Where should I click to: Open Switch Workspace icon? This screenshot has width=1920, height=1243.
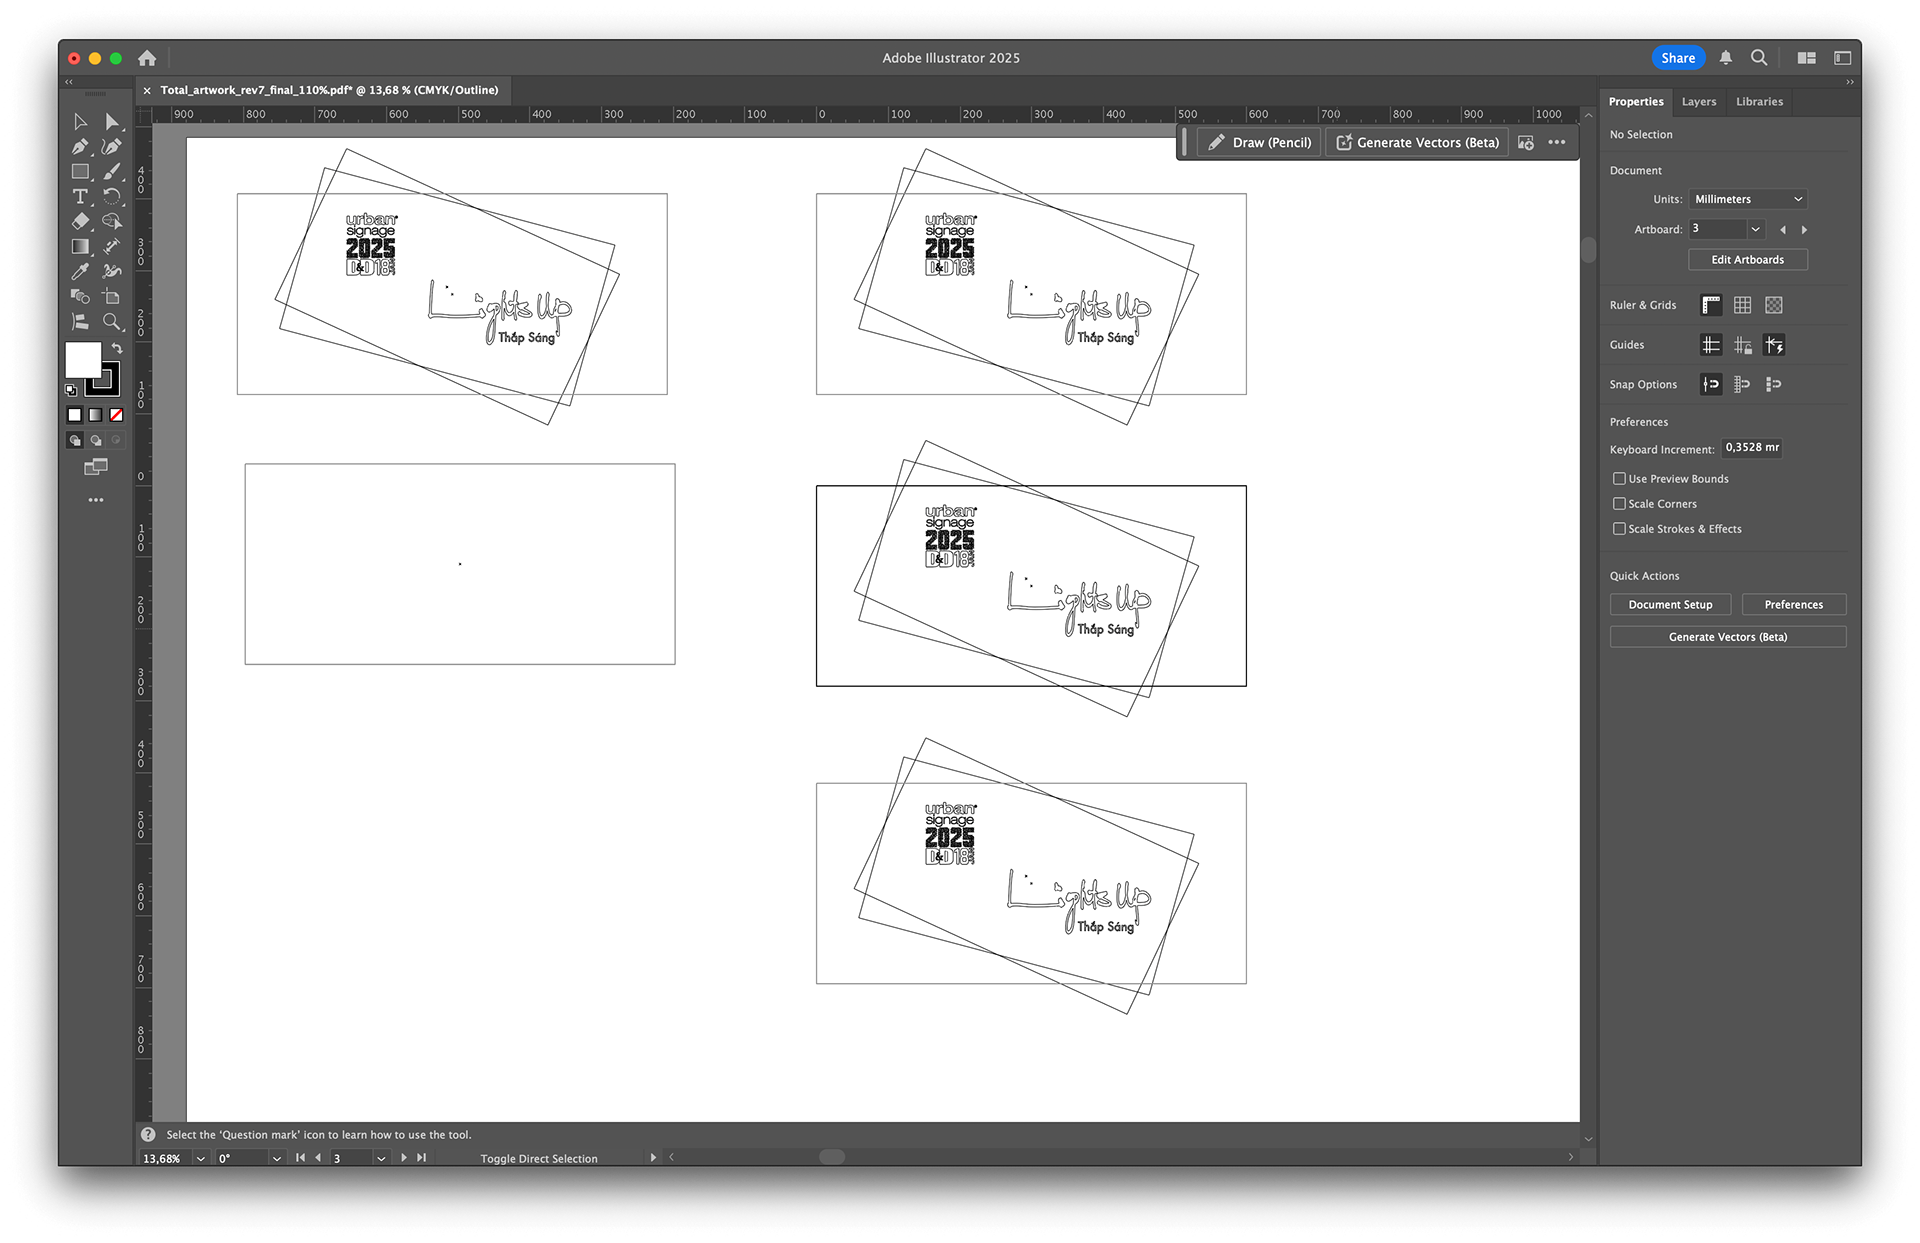[1842, 58]
